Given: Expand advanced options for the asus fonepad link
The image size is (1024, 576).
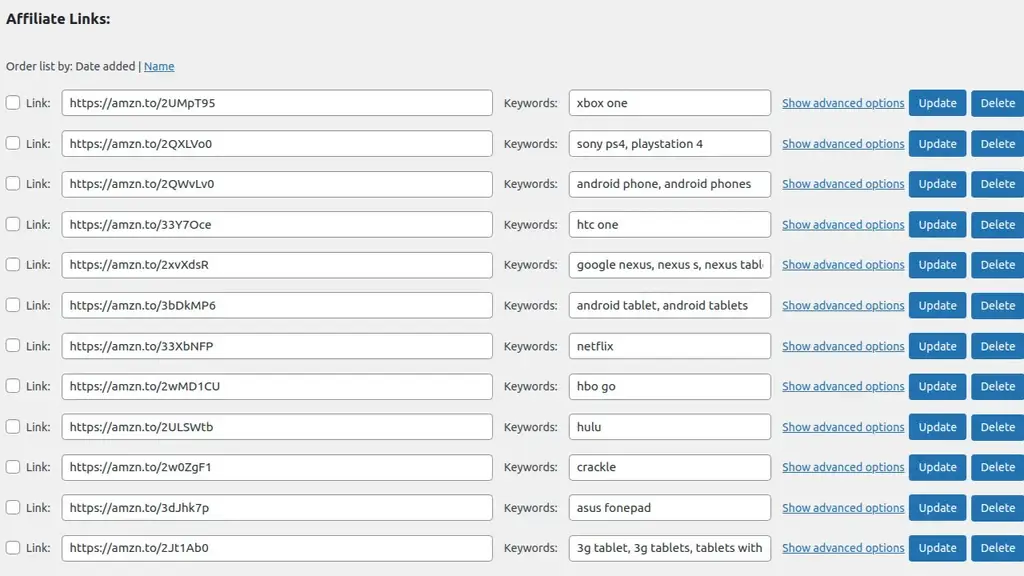Looking at the screenshot, I should pos(842,507).
